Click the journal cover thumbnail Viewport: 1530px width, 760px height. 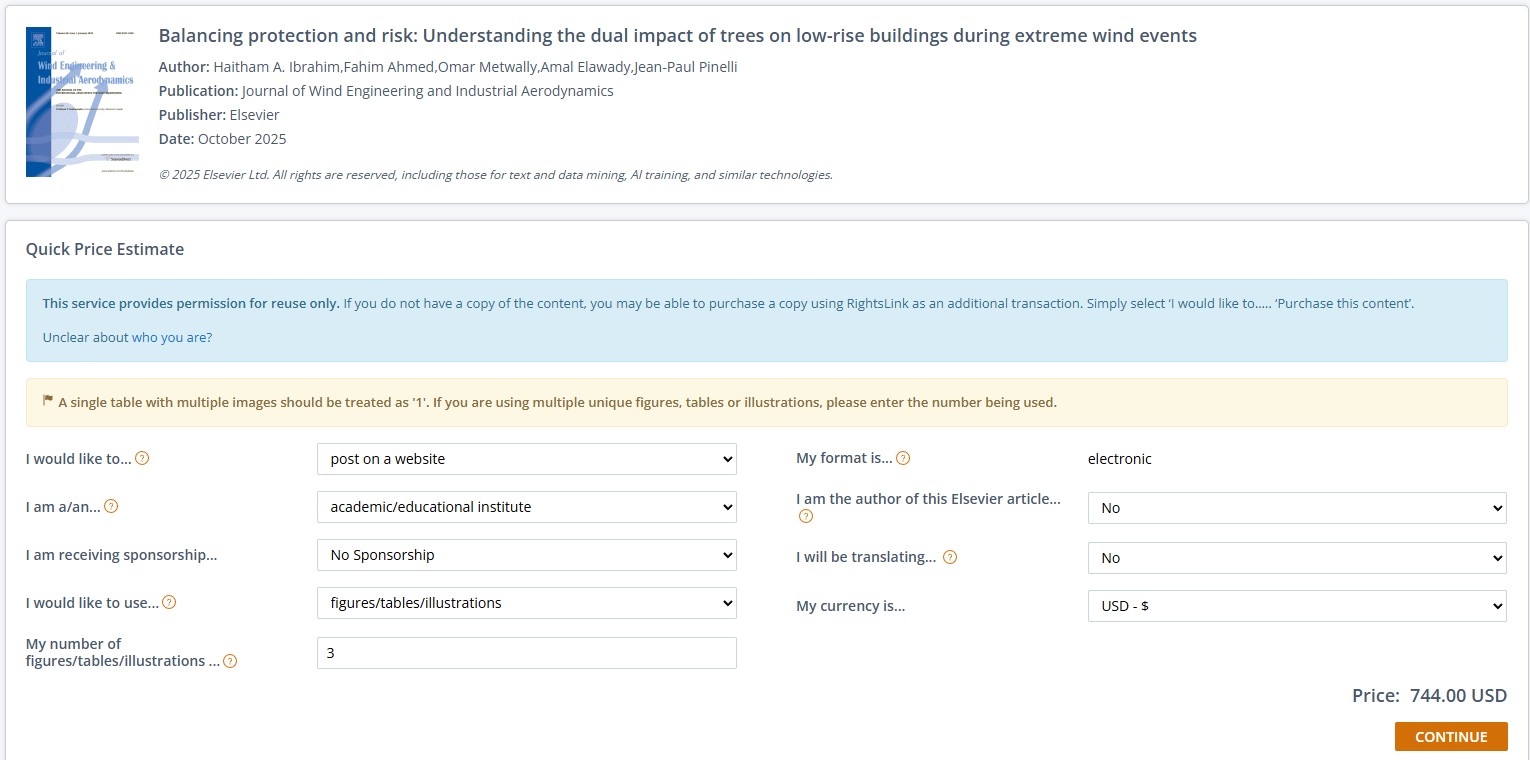click(x=82, y=102)
